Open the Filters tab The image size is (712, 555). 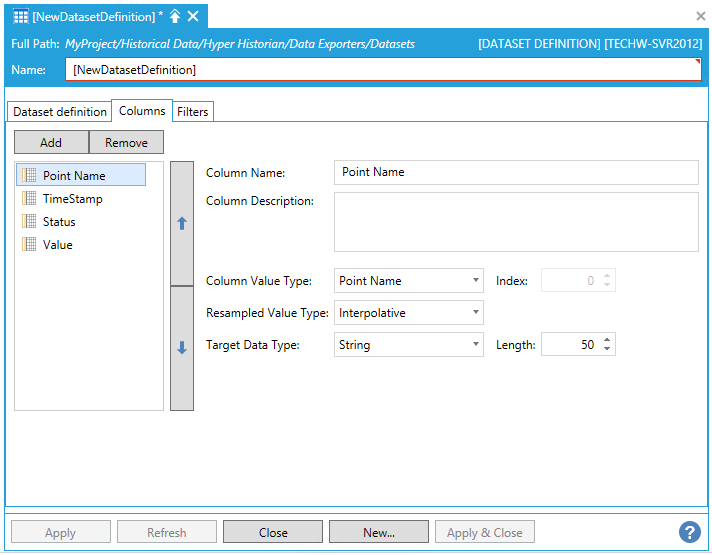(192, 112)
